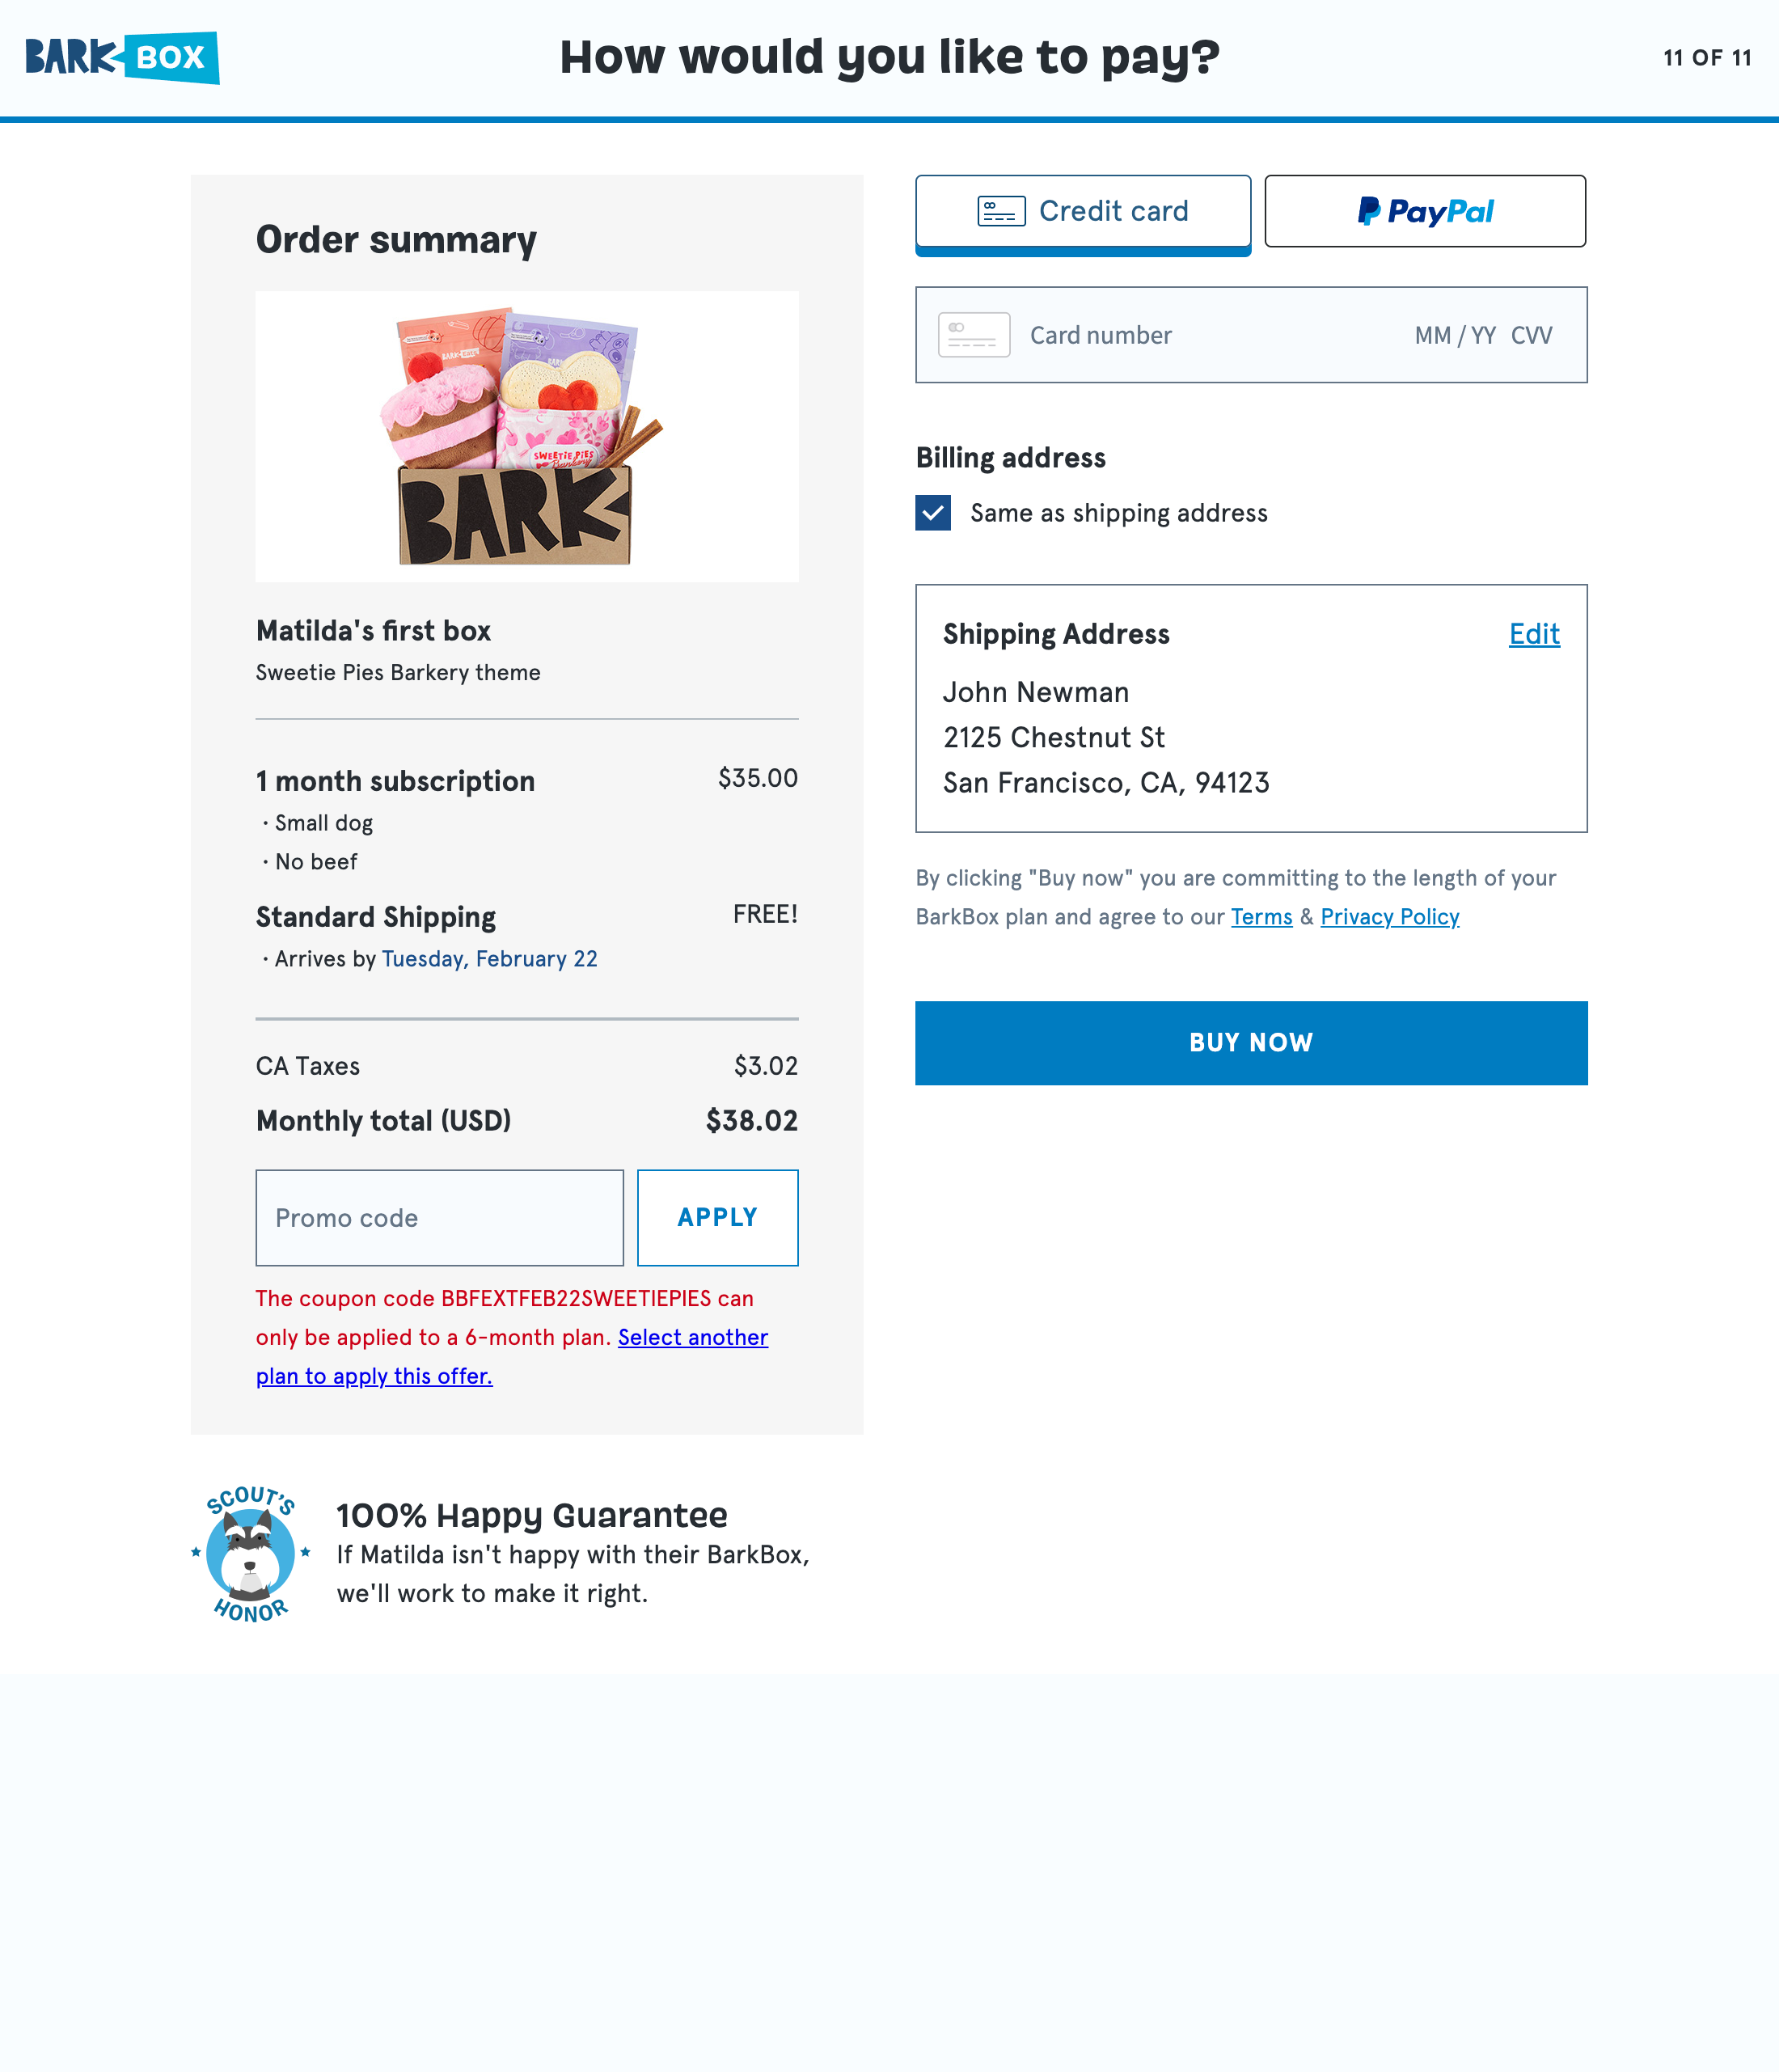Click Edit shipping address link
This screenshot has height=2072, width=1779.
[x=1536, y=632]
